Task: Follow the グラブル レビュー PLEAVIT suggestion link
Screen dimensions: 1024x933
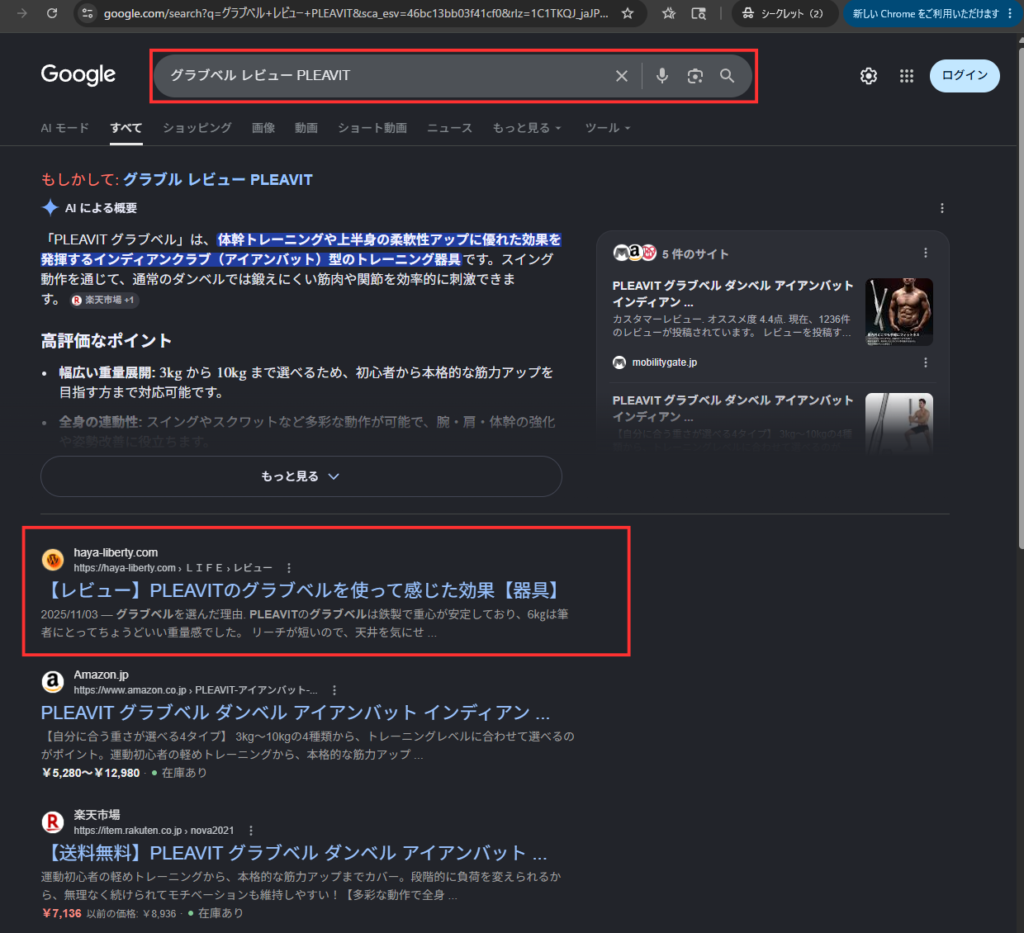Action: (x=217, y=180)
